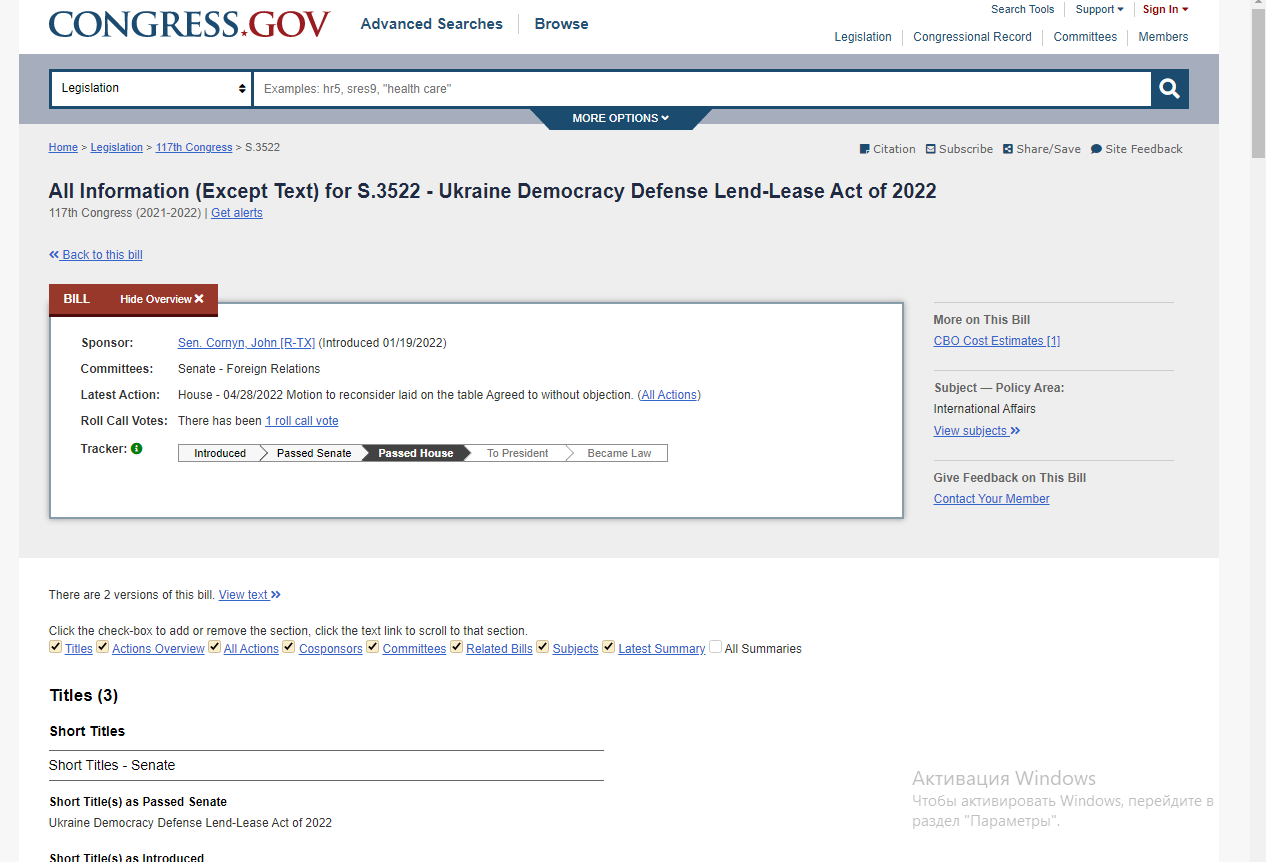The height and width of the screenshot is (862, 1266).
Task: Enable the All Summaries checkbox
Action: point(715,647)
